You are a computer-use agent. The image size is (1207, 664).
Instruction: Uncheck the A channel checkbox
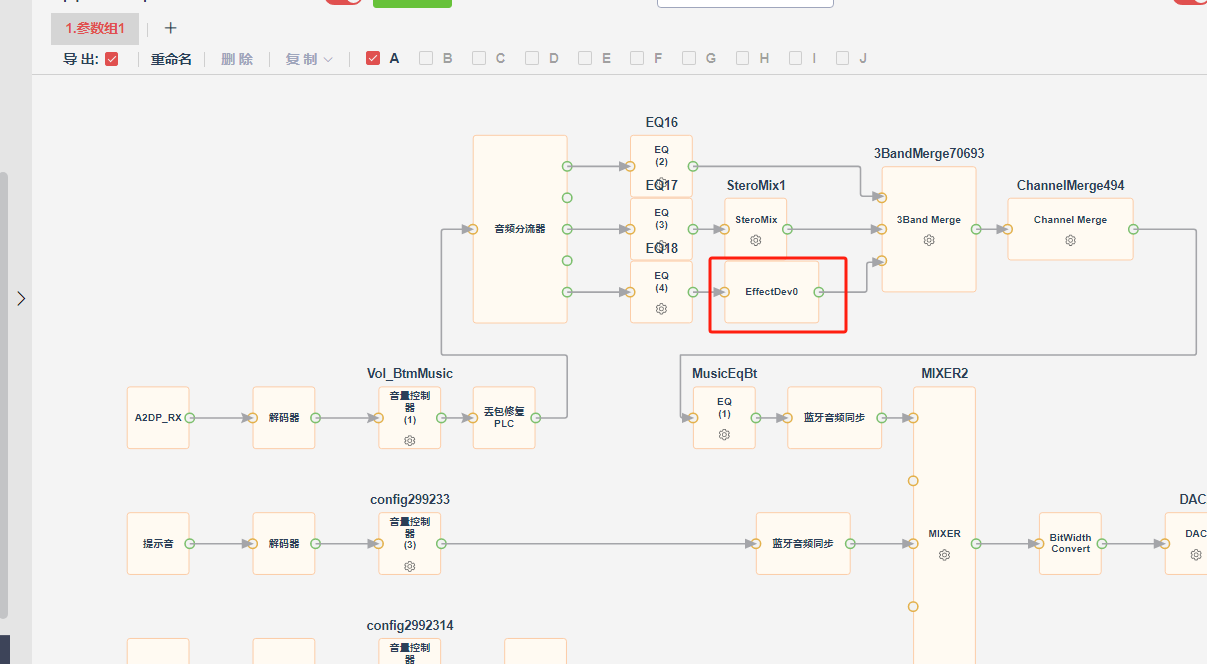pos(373,58)
